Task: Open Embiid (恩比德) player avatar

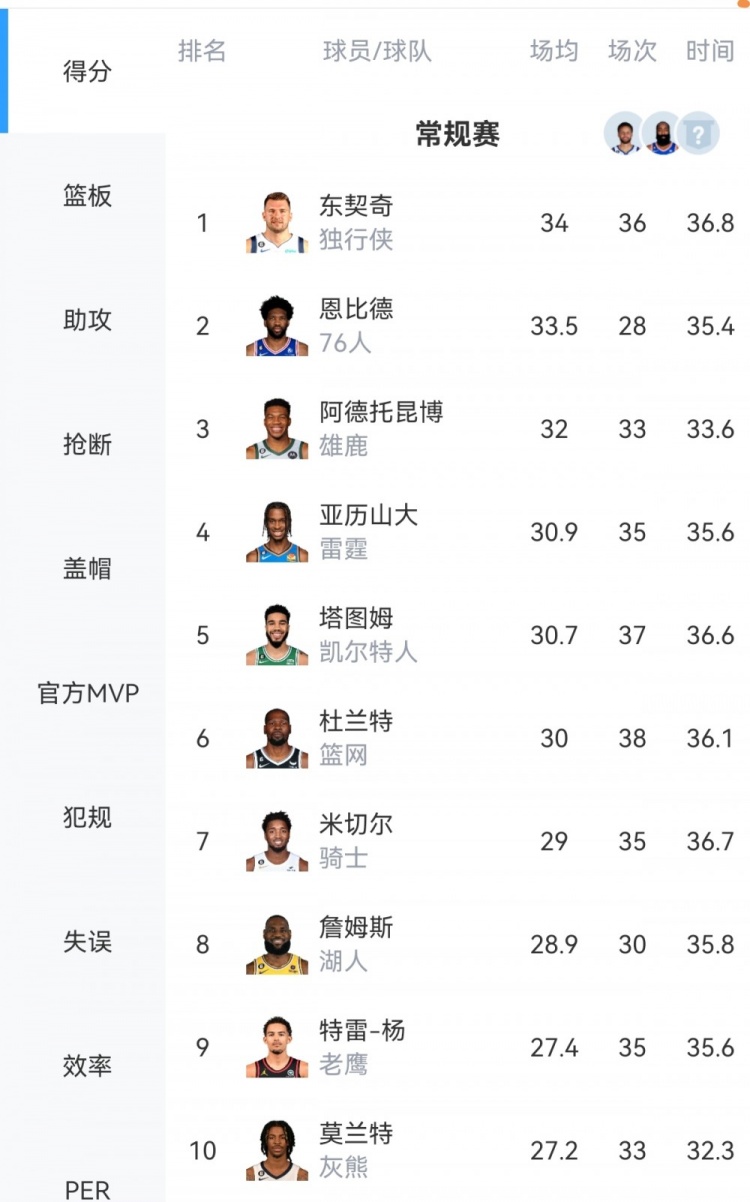Action: point(277,326)
